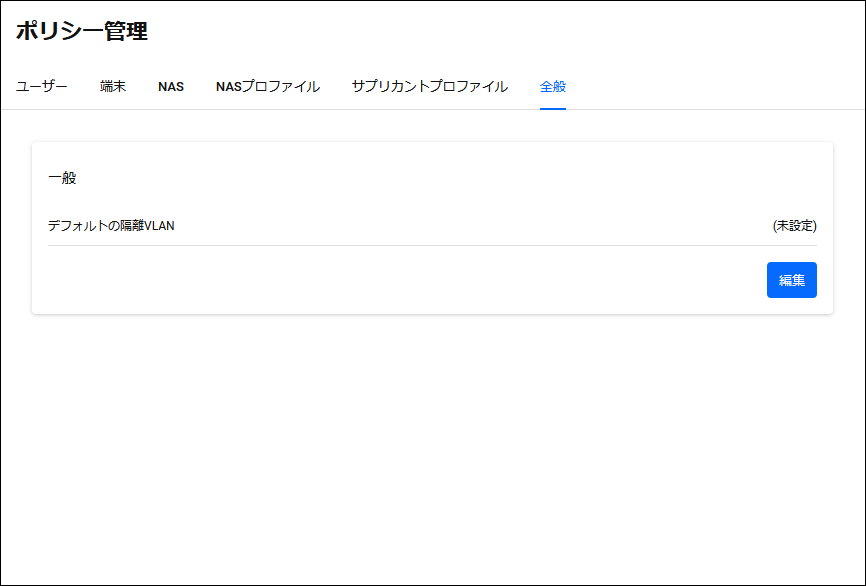The height and width of the screenshot is (586, 866).
Task: Open the 端末 tab
Action: pyautogui.click(x=113, y=87)
